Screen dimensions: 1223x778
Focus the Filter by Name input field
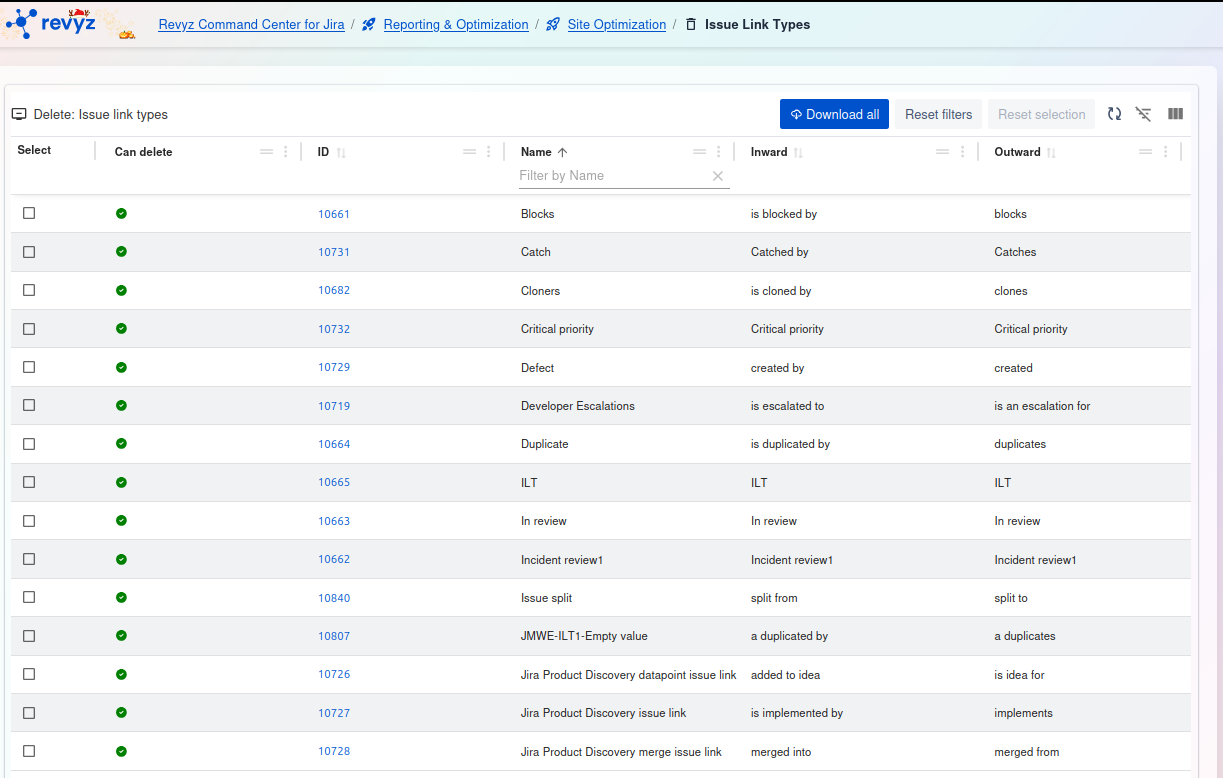click(x=610, y=176)
